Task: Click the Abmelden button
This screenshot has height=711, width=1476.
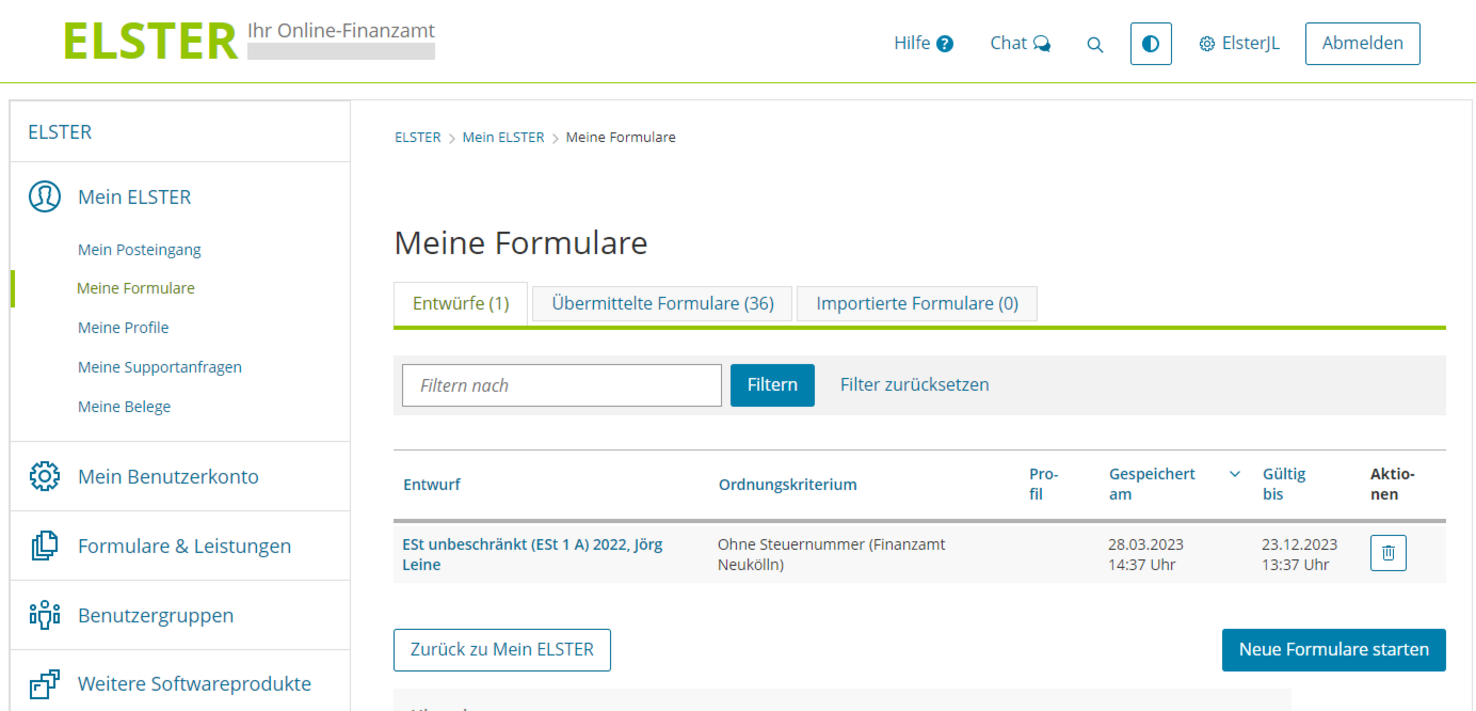Action: pos(1362,43)
